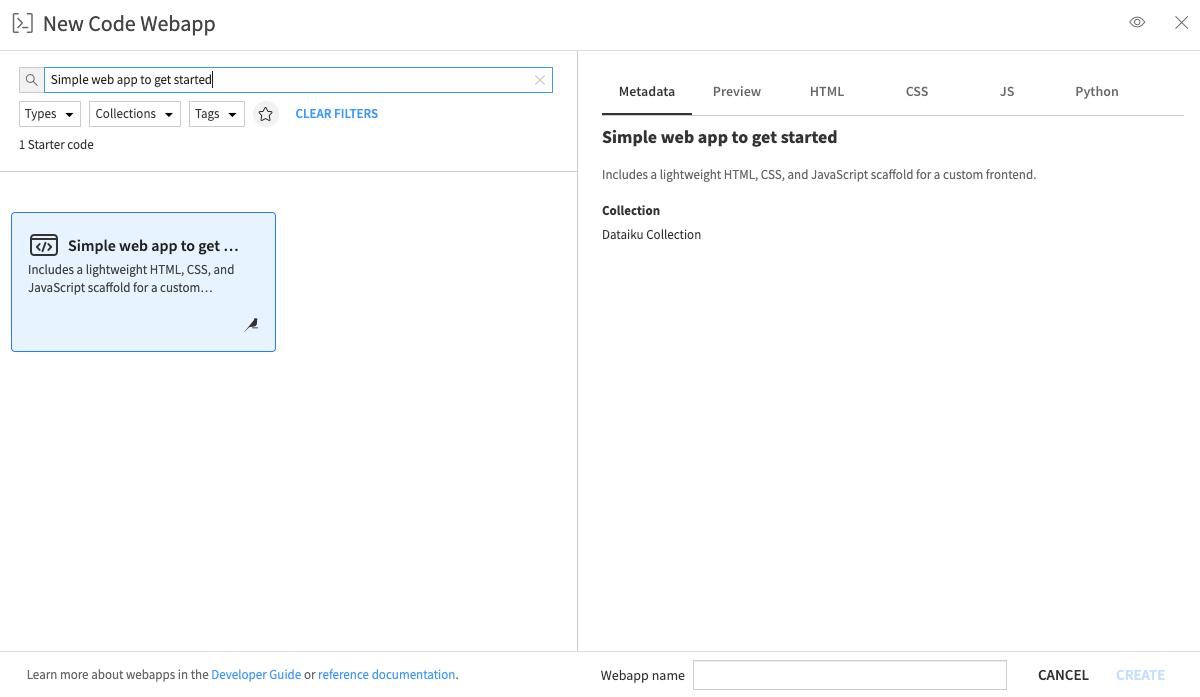The image size is (1200, 697).
Task: Open the reference documentation link
Action: tap(386, 675)
